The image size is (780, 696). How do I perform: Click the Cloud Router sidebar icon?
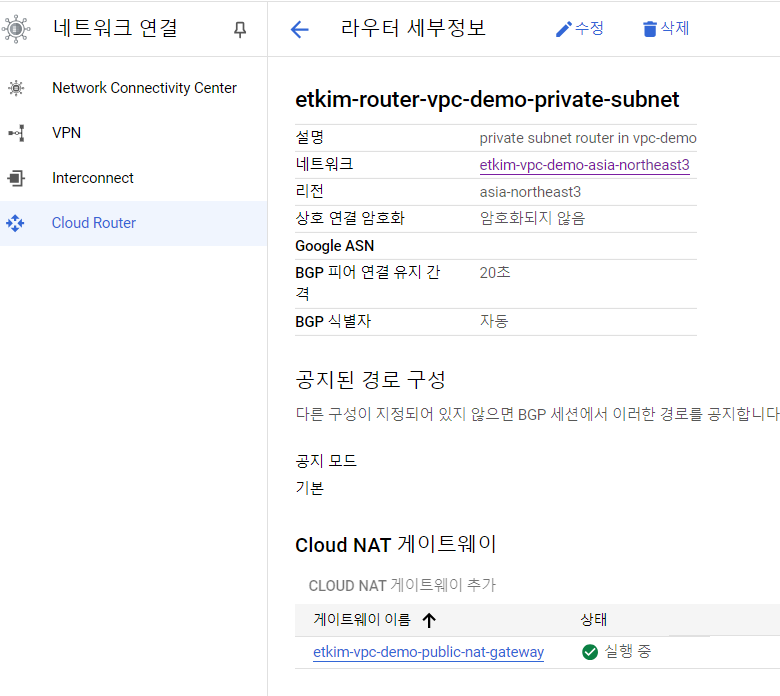pos(15,223)
